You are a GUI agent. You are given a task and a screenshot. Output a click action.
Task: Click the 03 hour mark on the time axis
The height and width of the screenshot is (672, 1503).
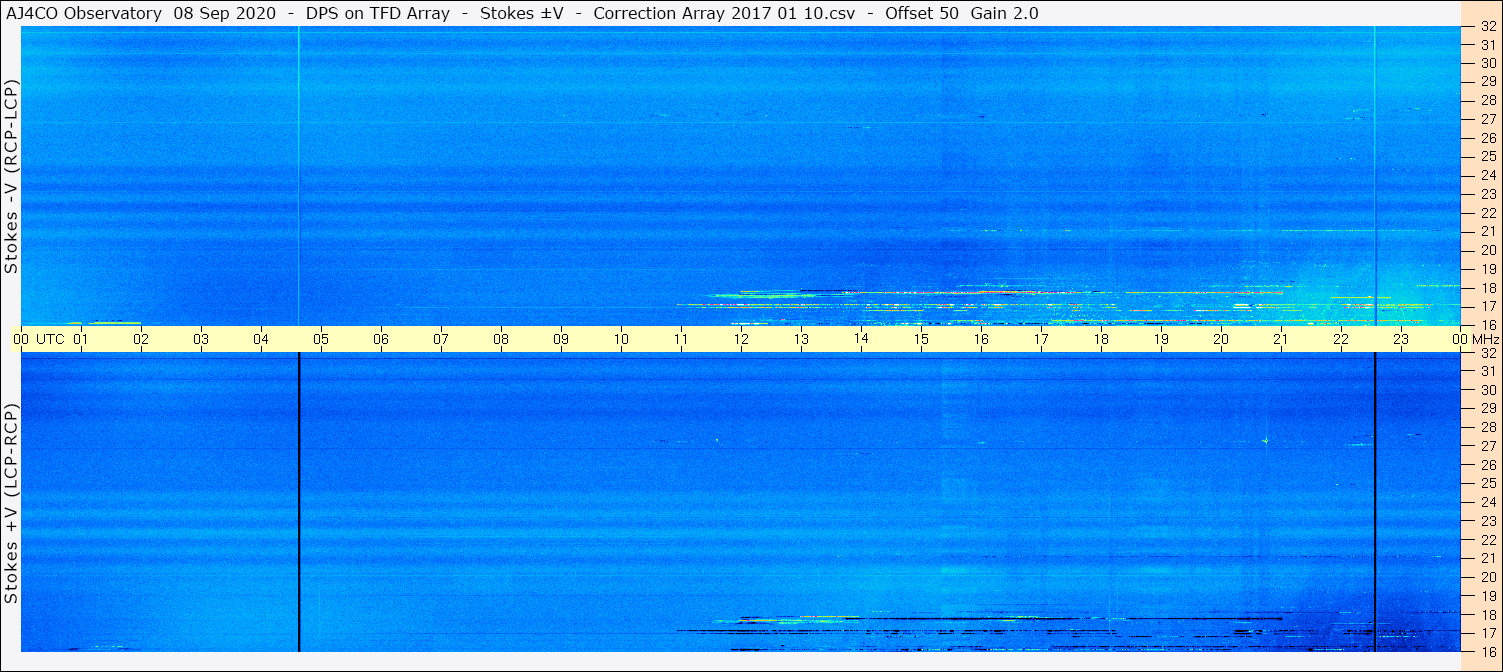[201, 339]
